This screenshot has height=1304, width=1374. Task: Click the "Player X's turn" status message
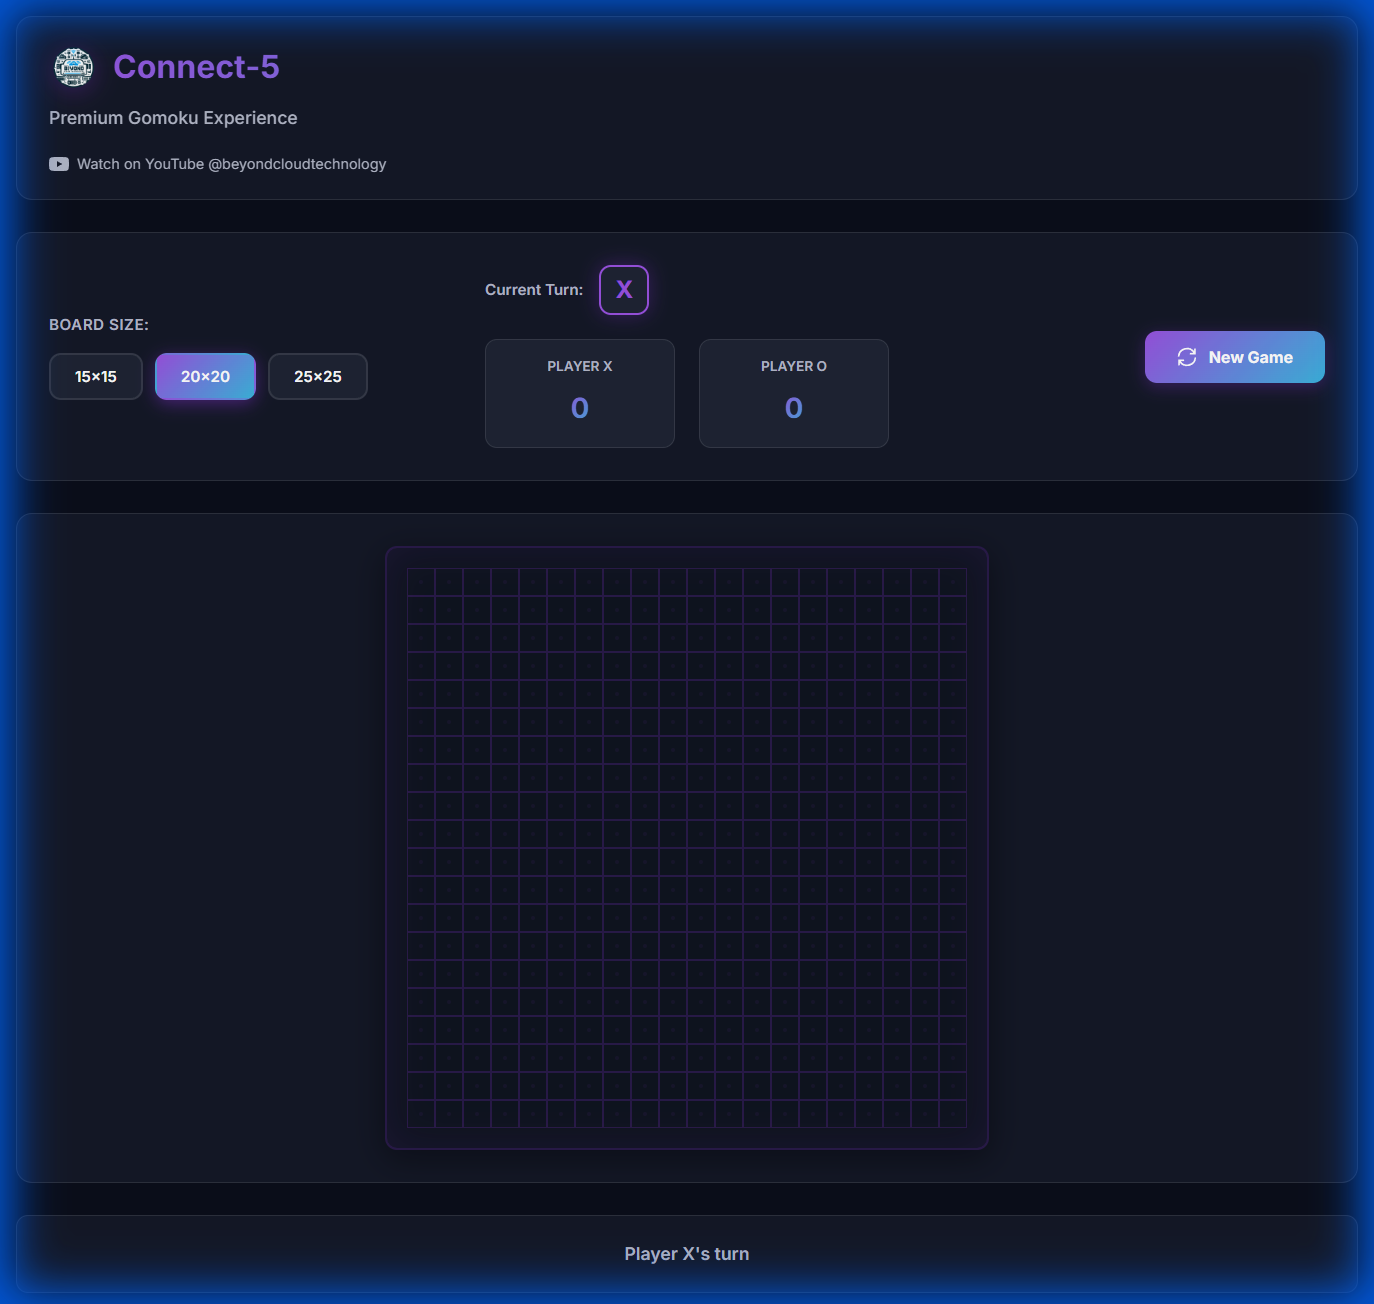tap(687, 1254)
